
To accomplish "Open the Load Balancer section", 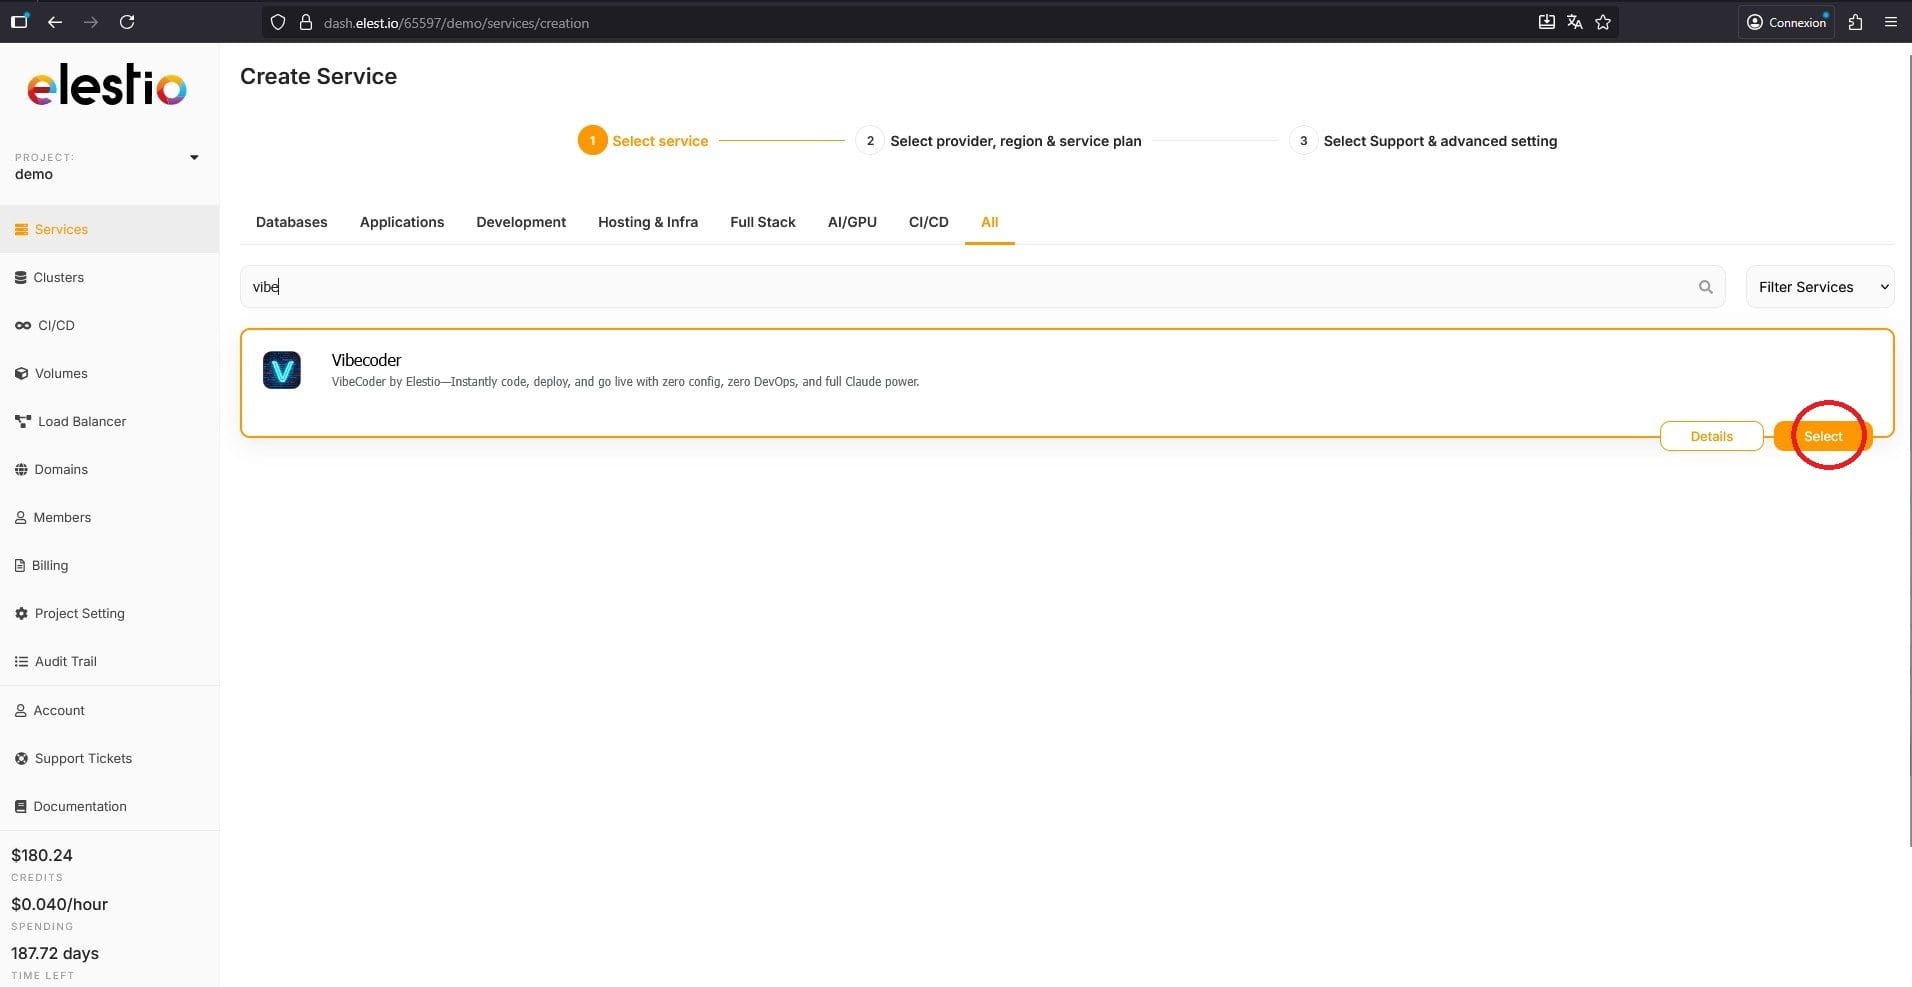I will point(81,421).
